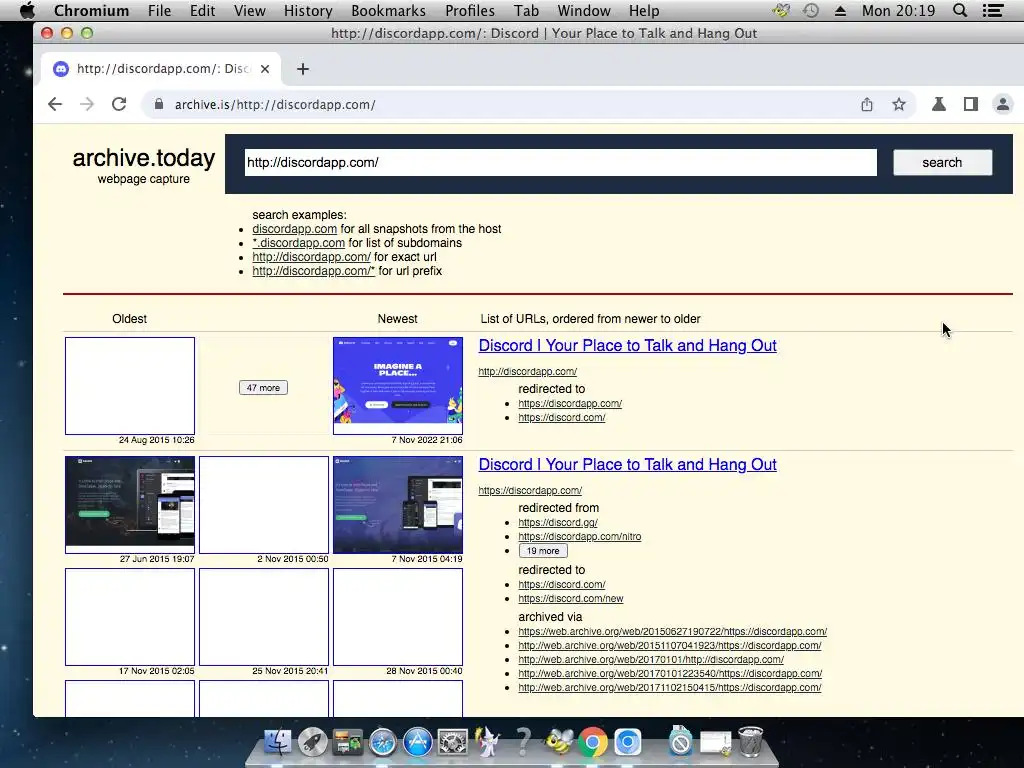The image size is (1024, 768).
Task: Open Notification Center list icon
Action: 993,10
